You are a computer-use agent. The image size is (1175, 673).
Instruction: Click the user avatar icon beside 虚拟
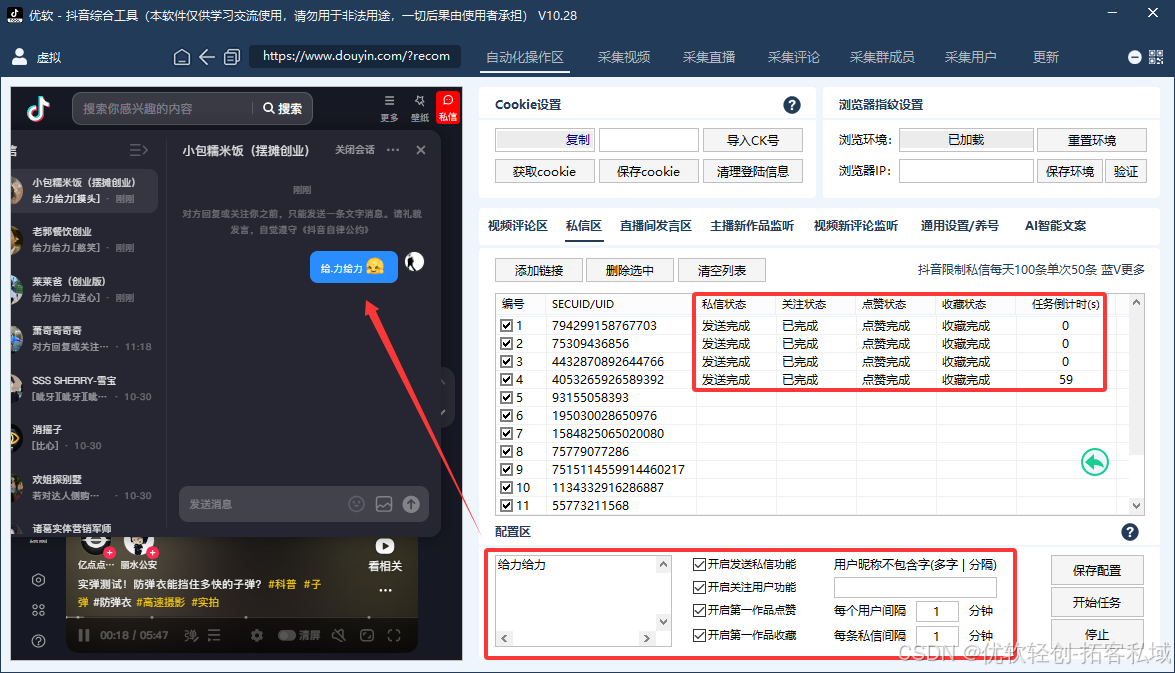19,56
